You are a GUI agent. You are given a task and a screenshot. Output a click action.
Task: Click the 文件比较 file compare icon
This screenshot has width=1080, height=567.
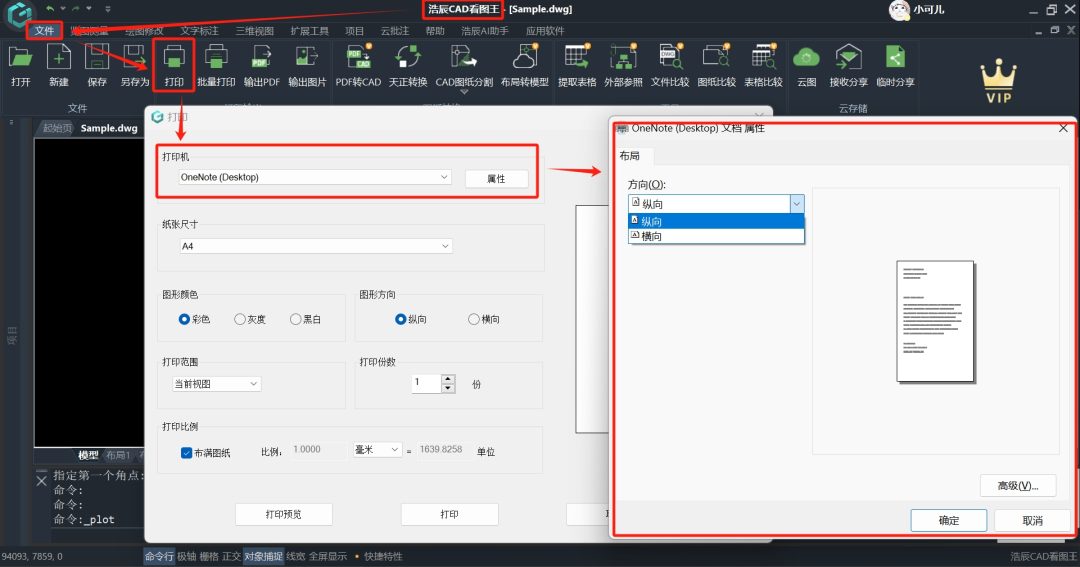pos(670,57)
